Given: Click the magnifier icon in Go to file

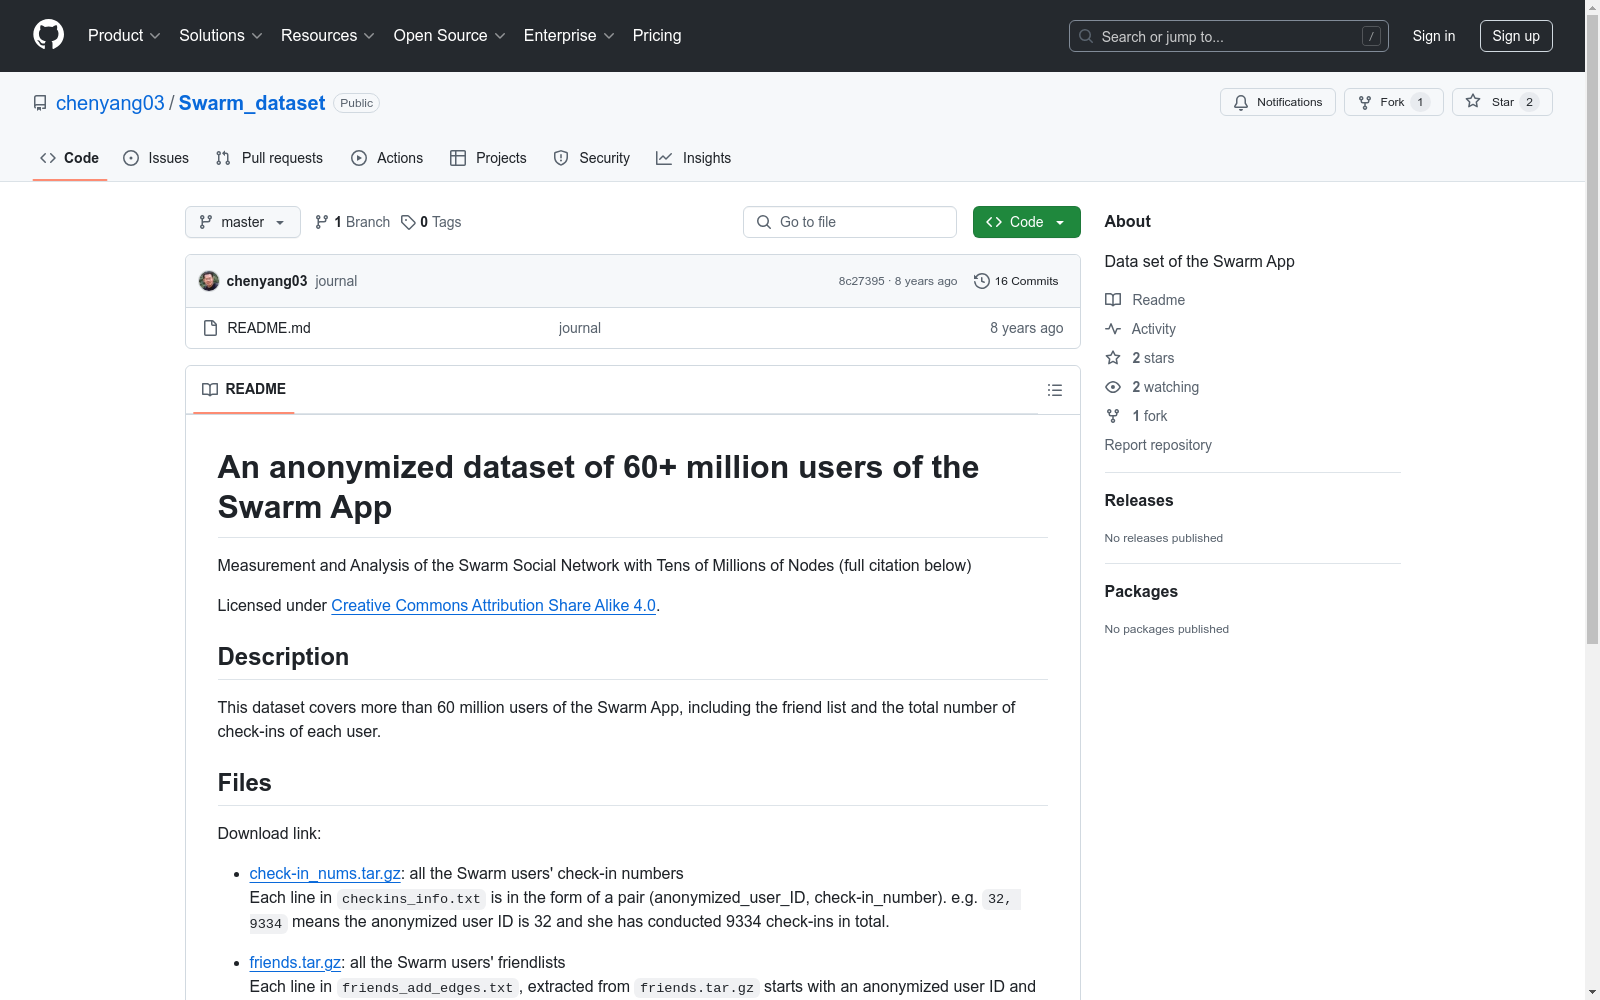Looking at the screenshot, I should pos(764,222).
